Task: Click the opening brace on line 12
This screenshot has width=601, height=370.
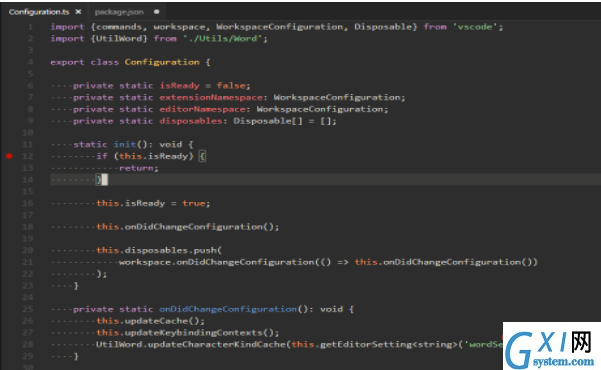Action: [x=202, y=156]
